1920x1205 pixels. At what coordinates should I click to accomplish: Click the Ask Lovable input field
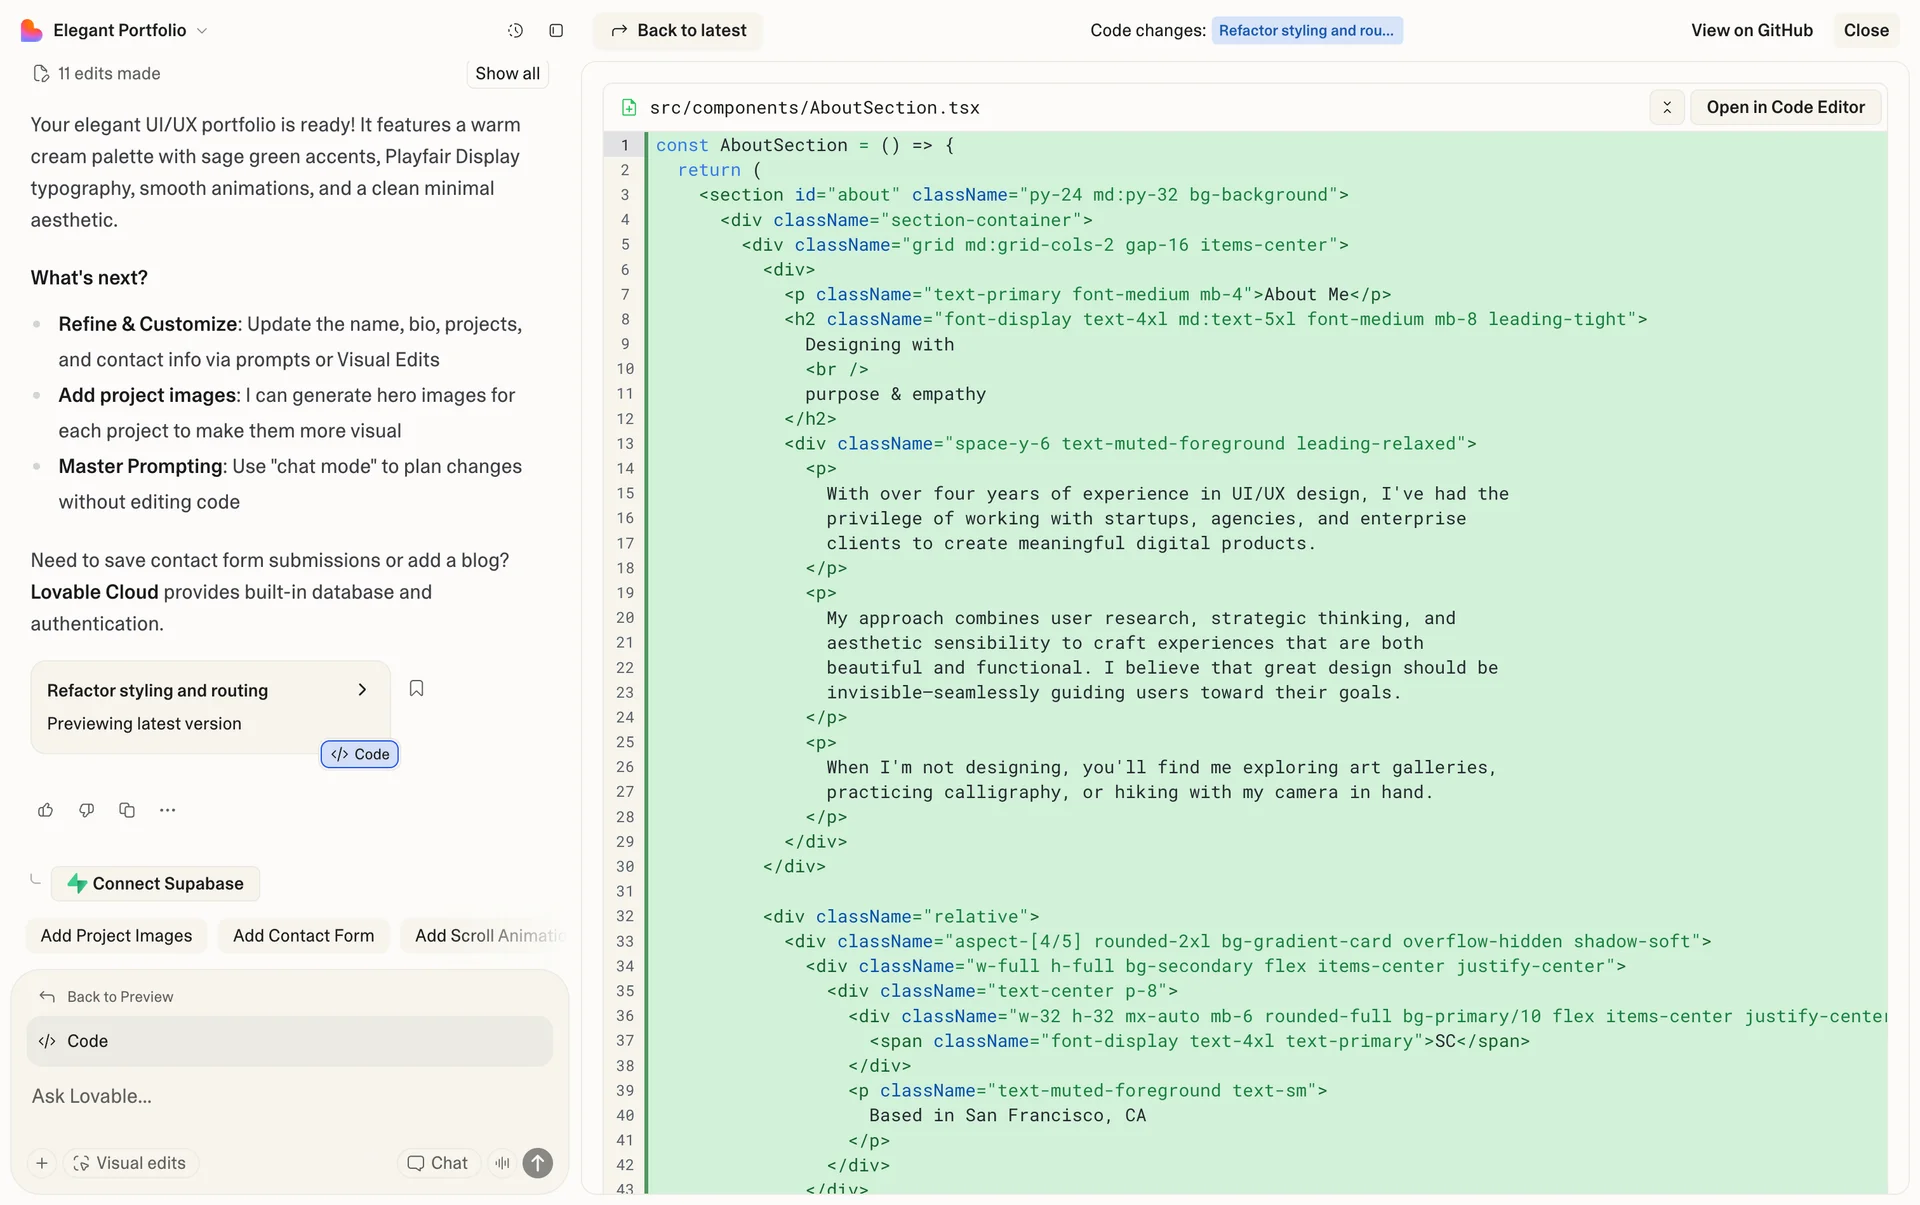pyautogui.click(x=290, y=1096)
